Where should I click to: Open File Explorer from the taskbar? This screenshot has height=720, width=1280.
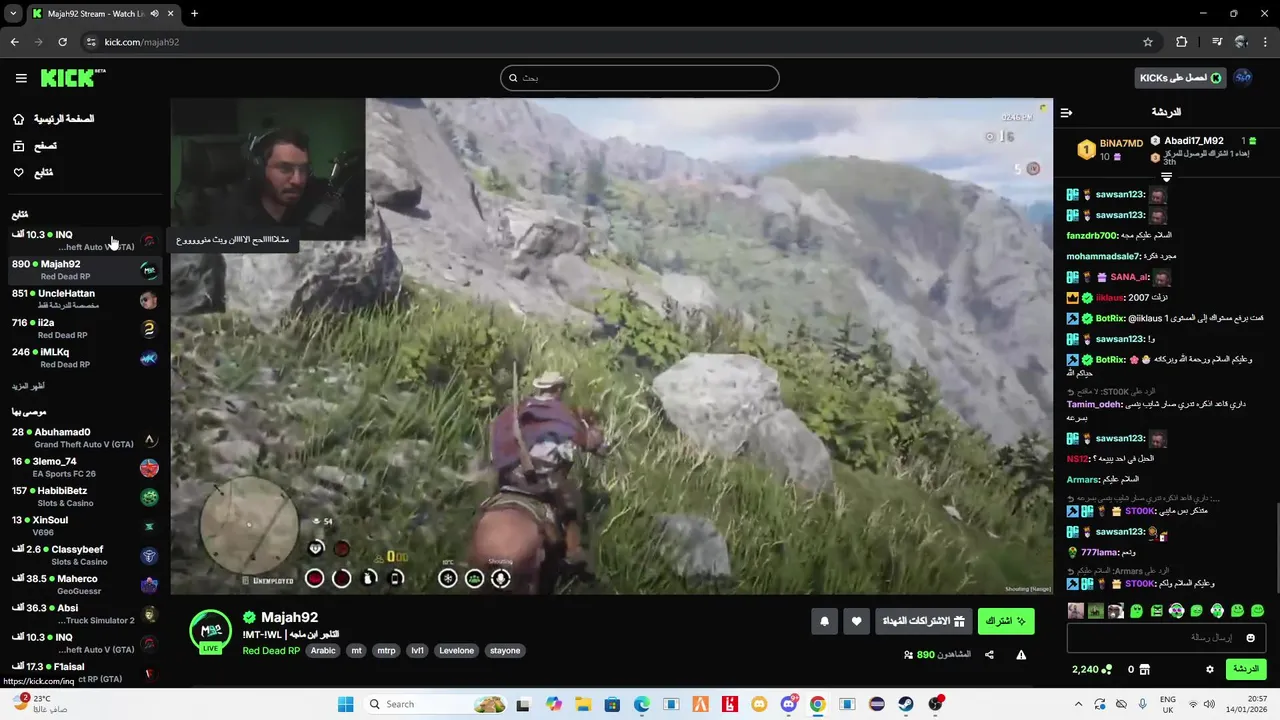(x=583, y=704)
